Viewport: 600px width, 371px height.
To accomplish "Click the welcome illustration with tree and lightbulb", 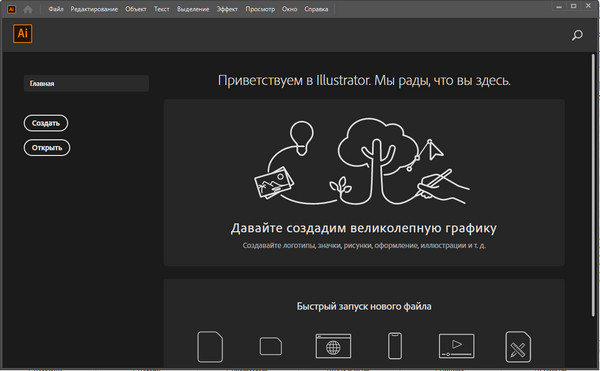I will [362, 162].
